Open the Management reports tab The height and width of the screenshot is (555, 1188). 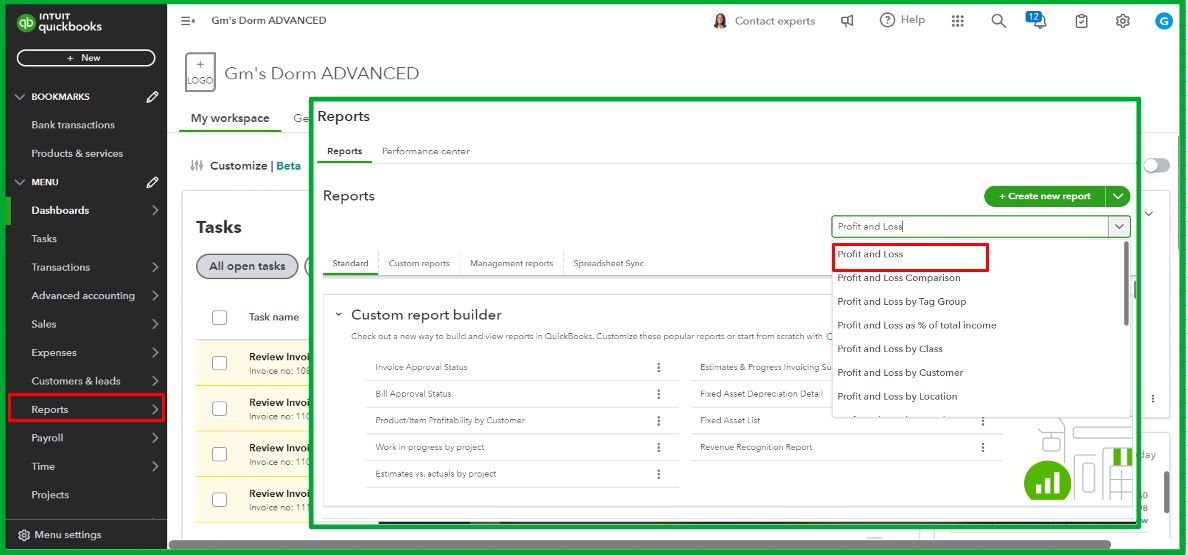coord(511,263)
